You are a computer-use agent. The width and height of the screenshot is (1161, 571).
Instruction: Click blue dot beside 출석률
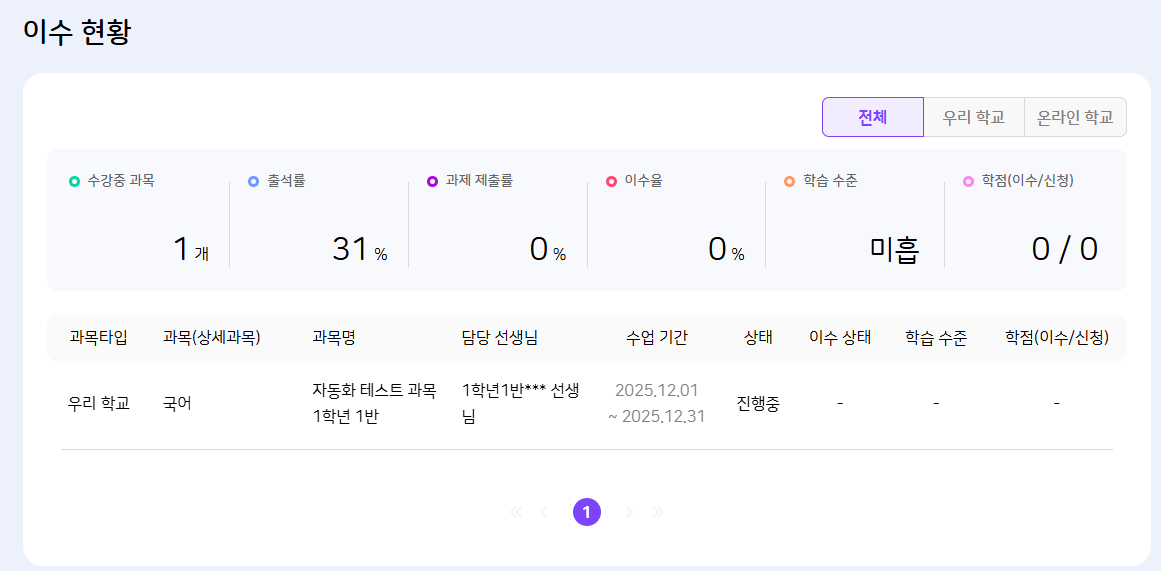tap(253, 181)
